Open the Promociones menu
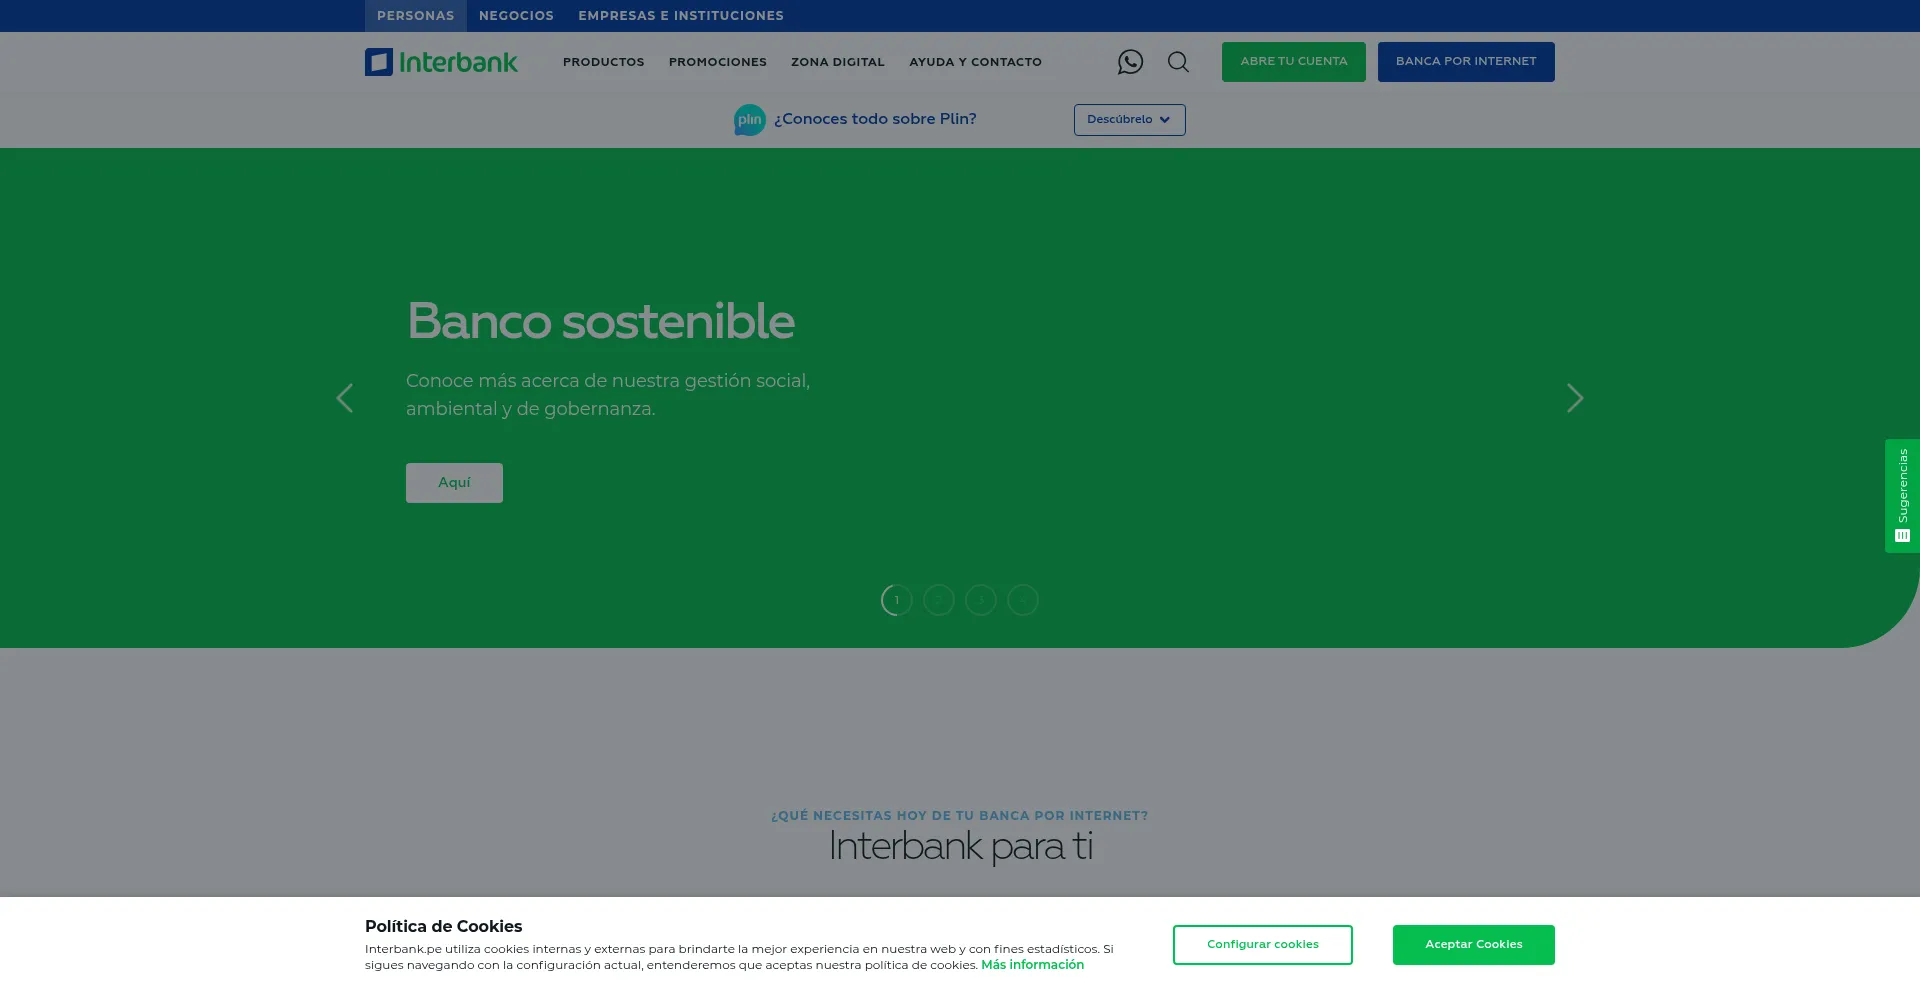 coord(718,62)
